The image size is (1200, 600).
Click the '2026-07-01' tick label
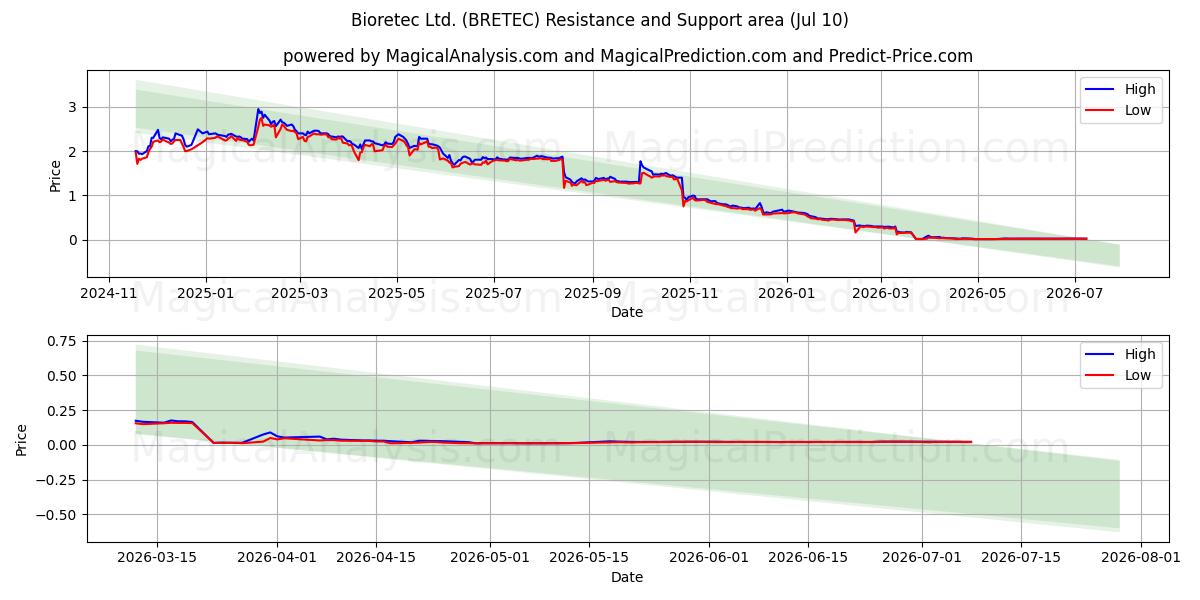[x=921, y=558]
